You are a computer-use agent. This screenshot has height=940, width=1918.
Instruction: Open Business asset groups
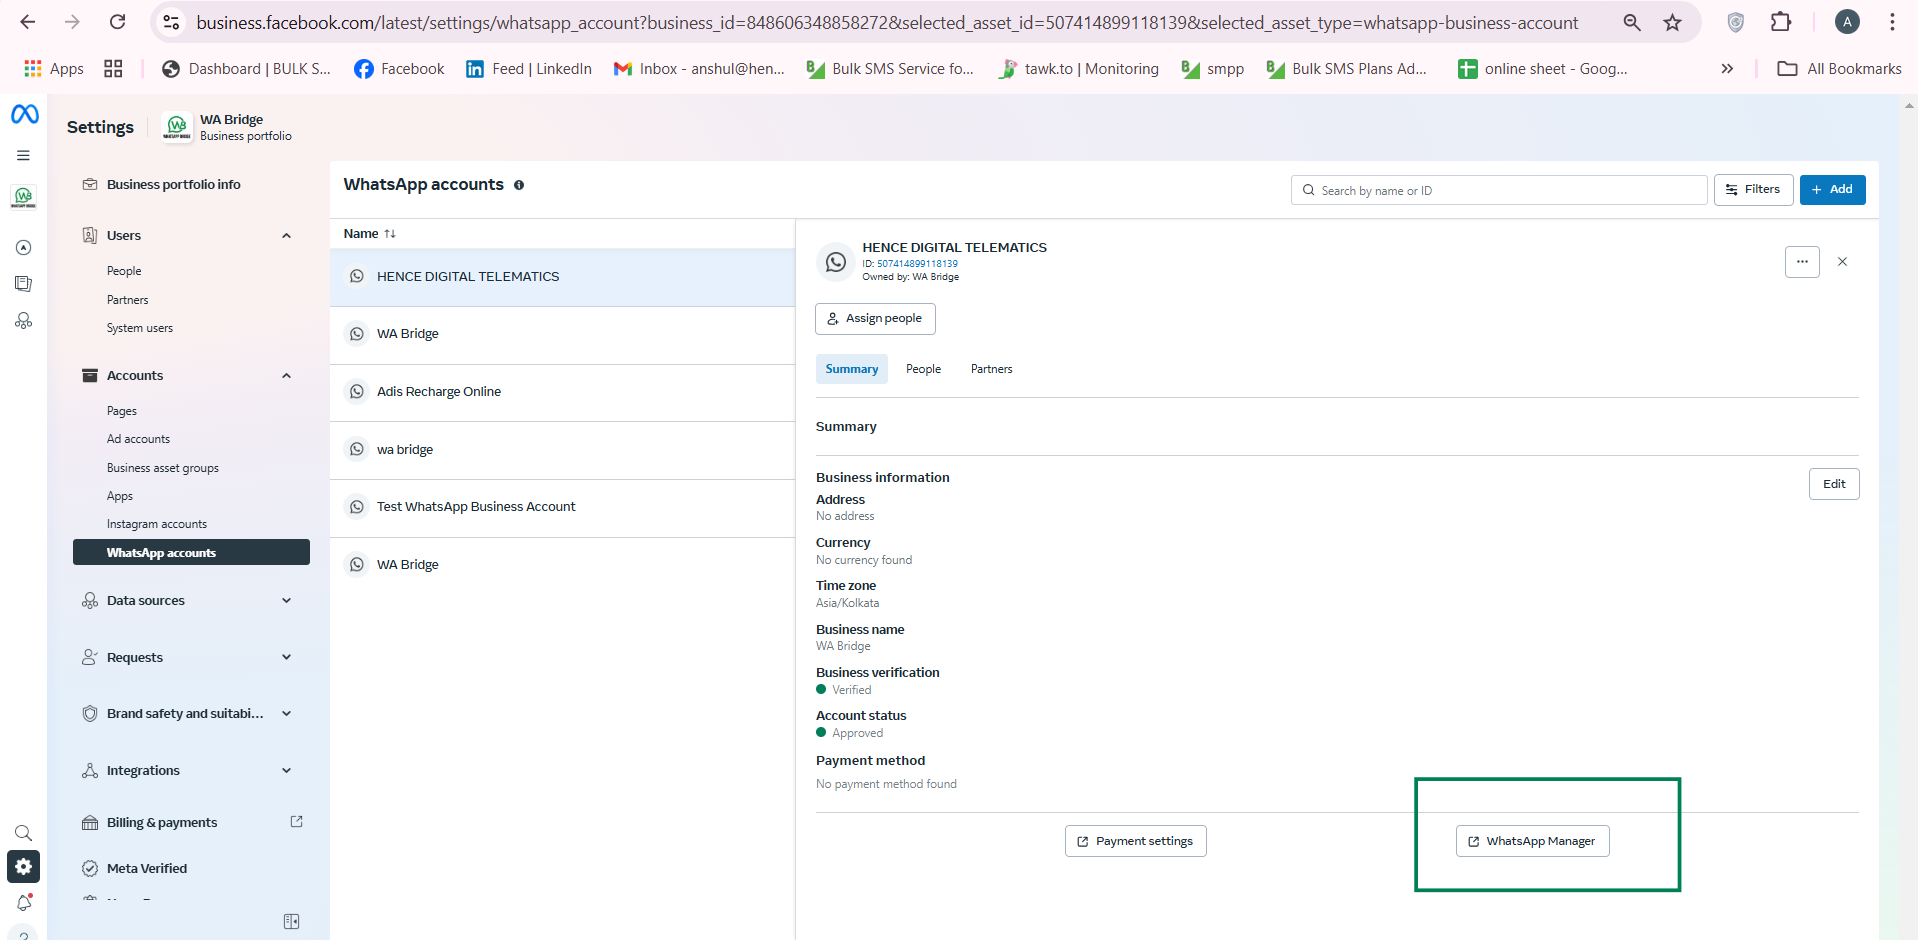click(x=163, y=468)
